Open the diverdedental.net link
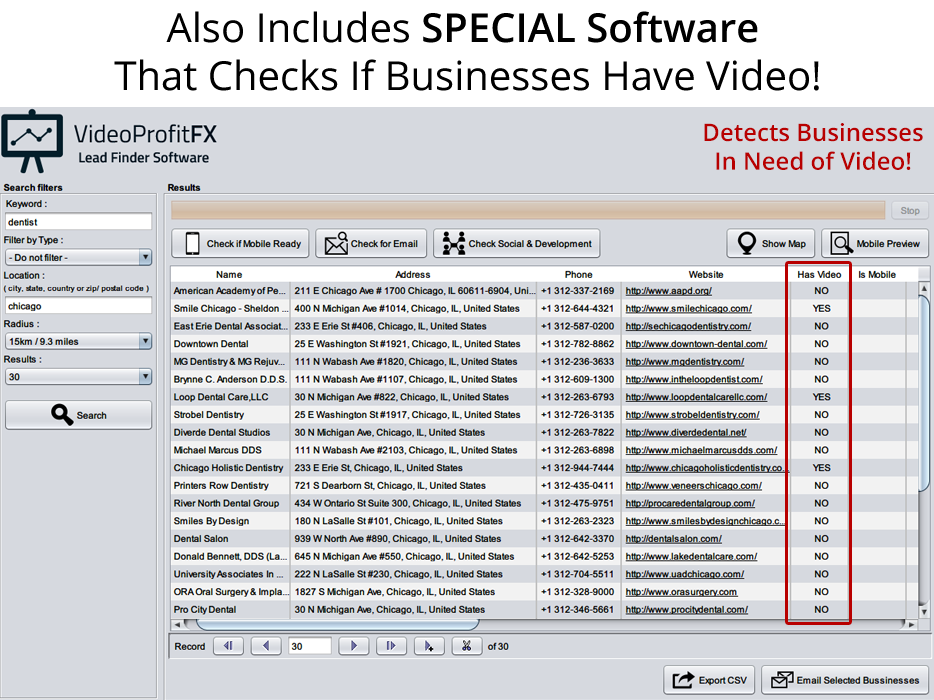Screen dimensions: 934x700 pos(686,433)
